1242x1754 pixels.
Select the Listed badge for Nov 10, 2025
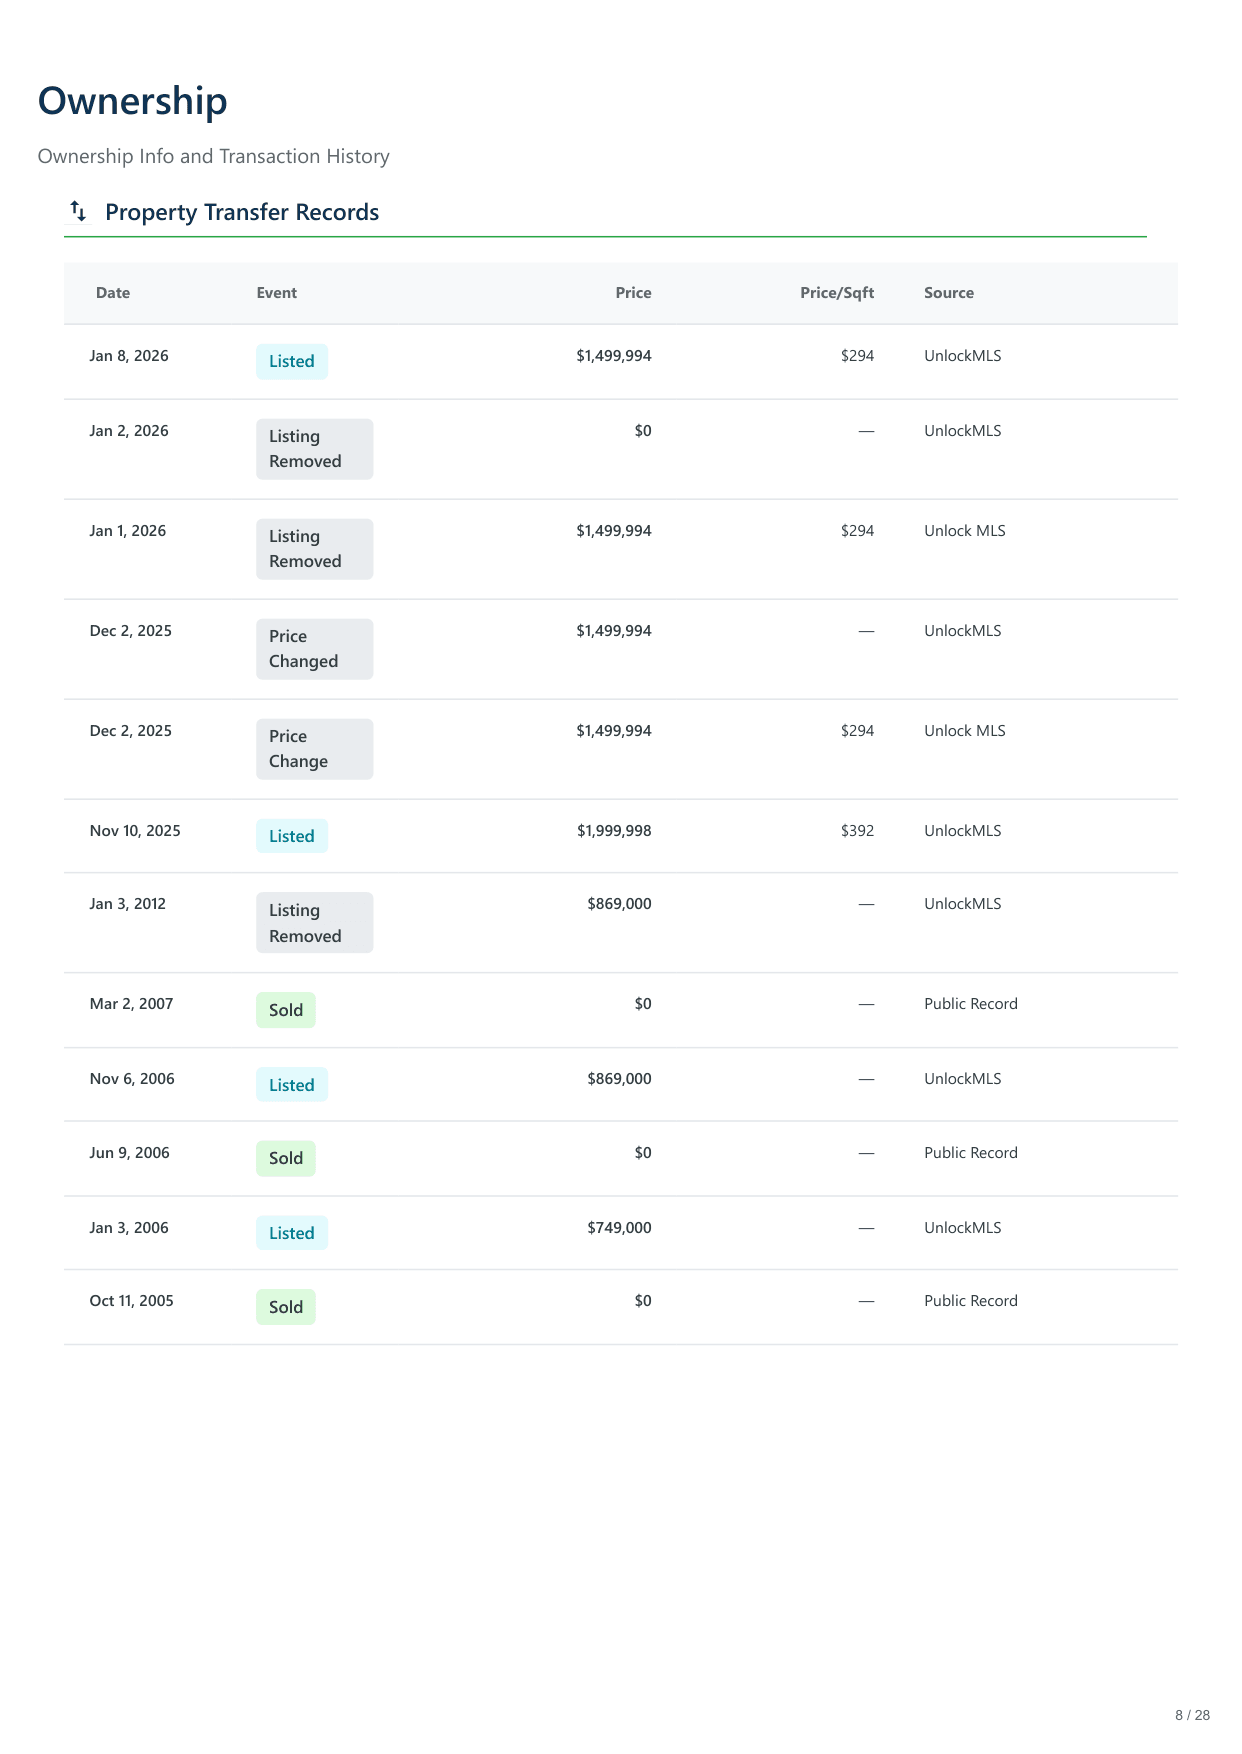pos(291,836)
